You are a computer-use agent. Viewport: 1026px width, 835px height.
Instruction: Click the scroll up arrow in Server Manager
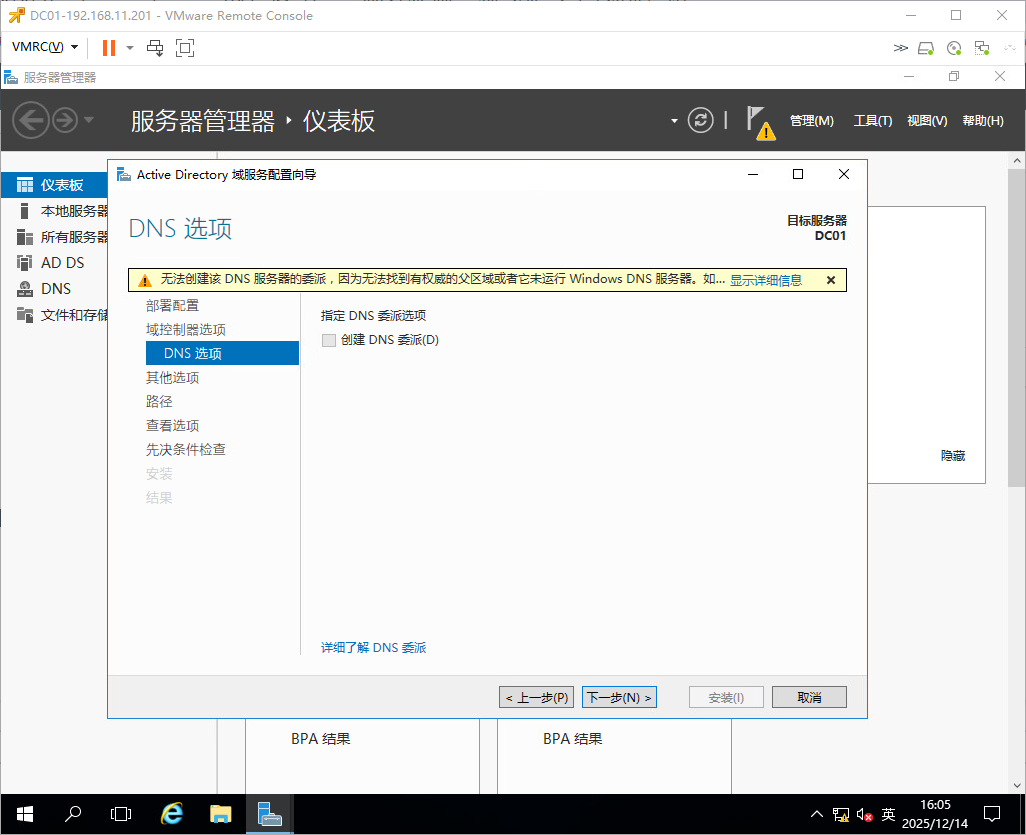pos(1017,160)
